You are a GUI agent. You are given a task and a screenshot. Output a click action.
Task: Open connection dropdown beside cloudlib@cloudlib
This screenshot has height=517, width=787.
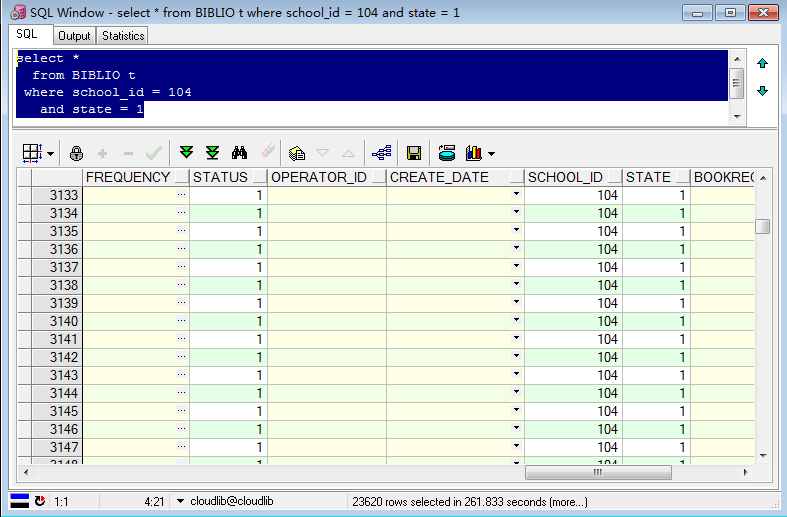[x=180, y=501]
